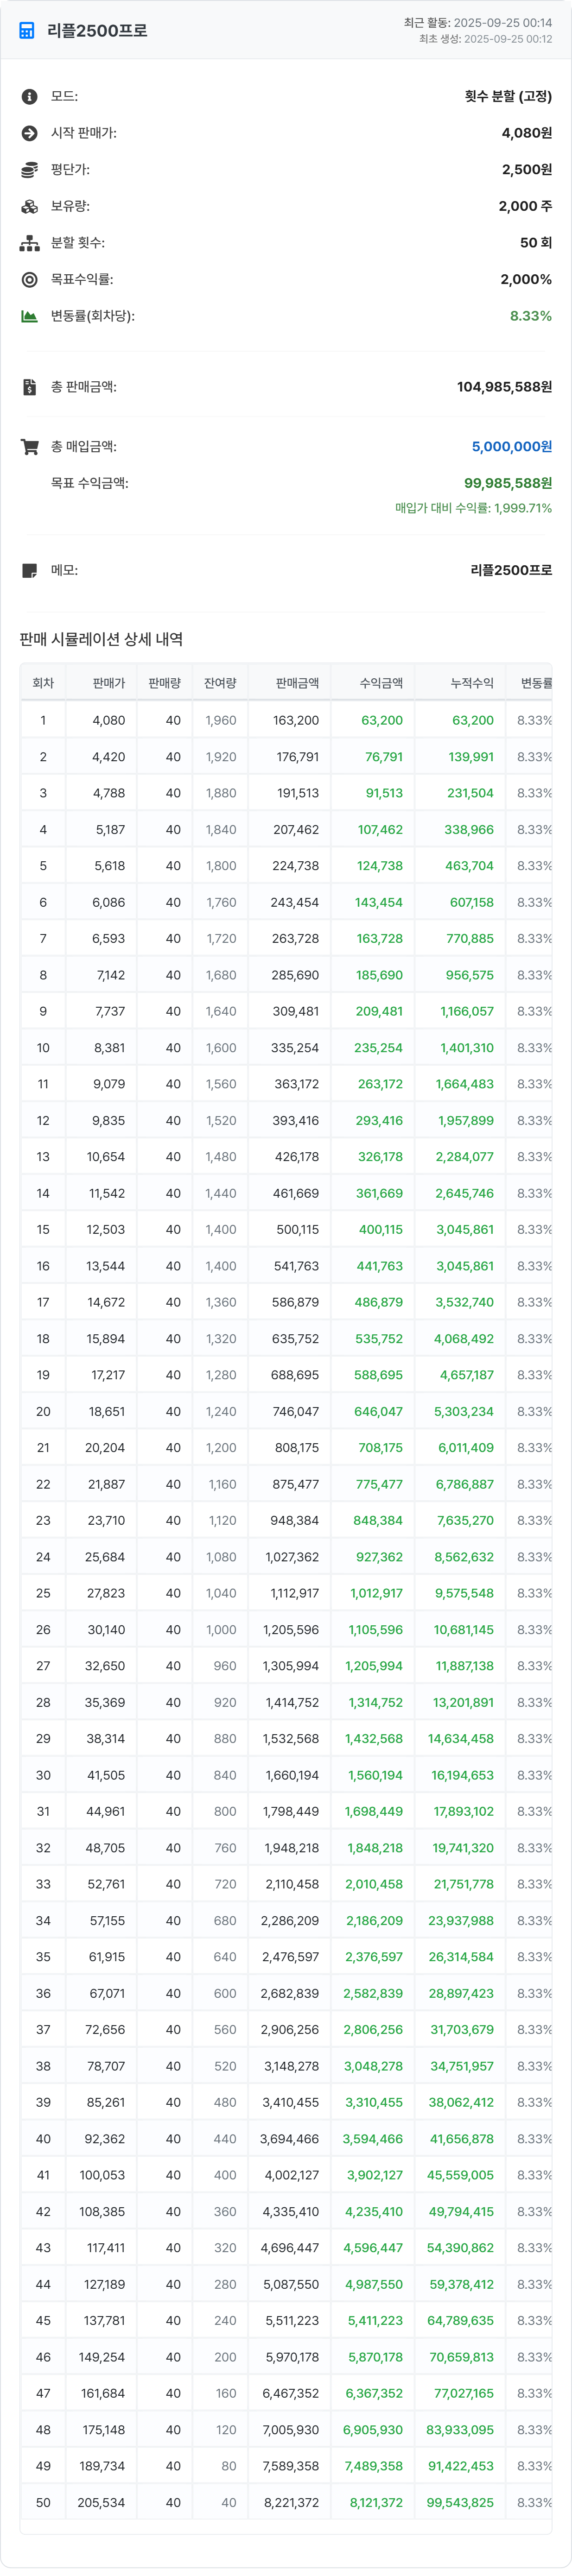The height and width of the screenshot is (2576, 572).
Task: Click the 회차 column header
Action: coord(43,683)
